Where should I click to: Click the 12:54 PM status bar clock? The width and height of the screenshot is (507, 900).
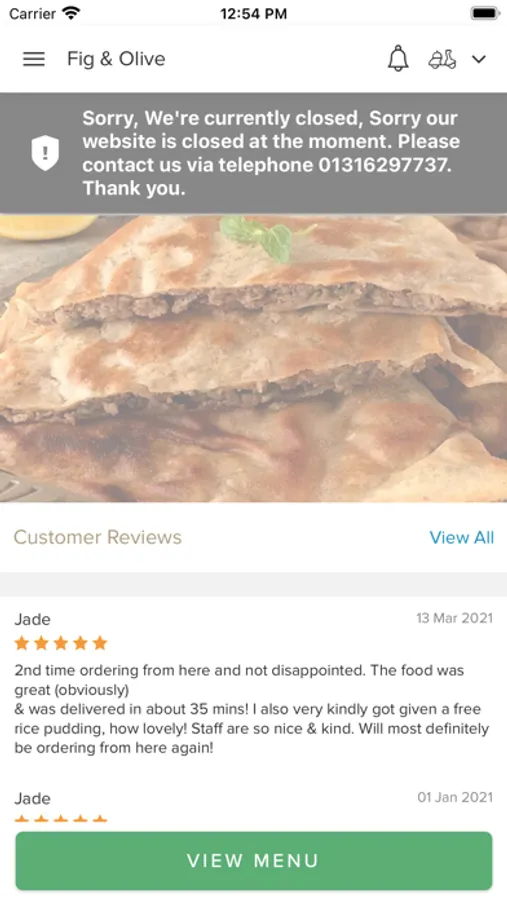click(x=253, y=14)
